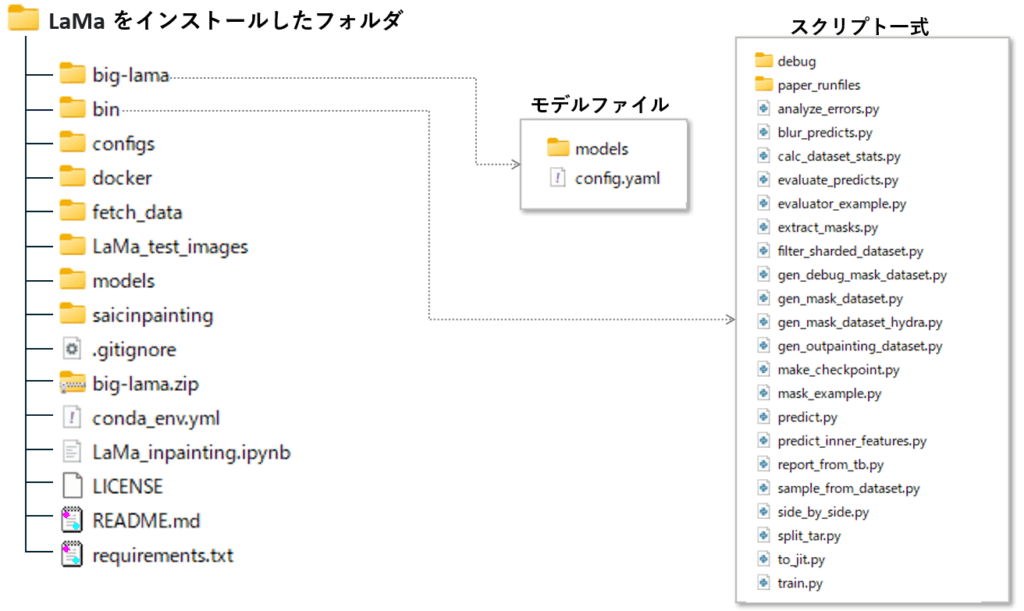
Task: Select the requirements.txt notepad icon
Action: coord(72,555)
